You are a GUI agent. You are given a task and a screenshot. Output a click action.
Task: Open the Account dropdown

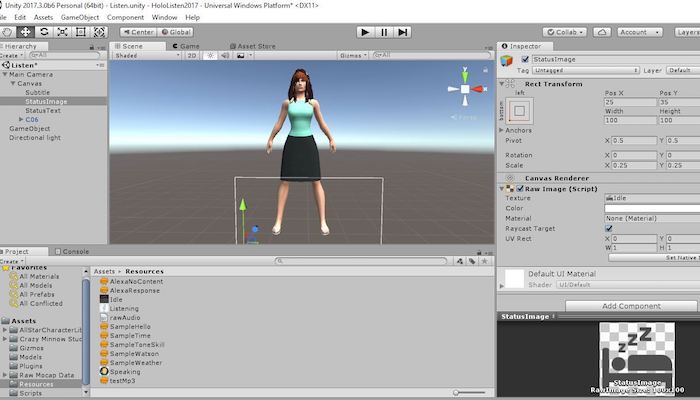point(640,32)
